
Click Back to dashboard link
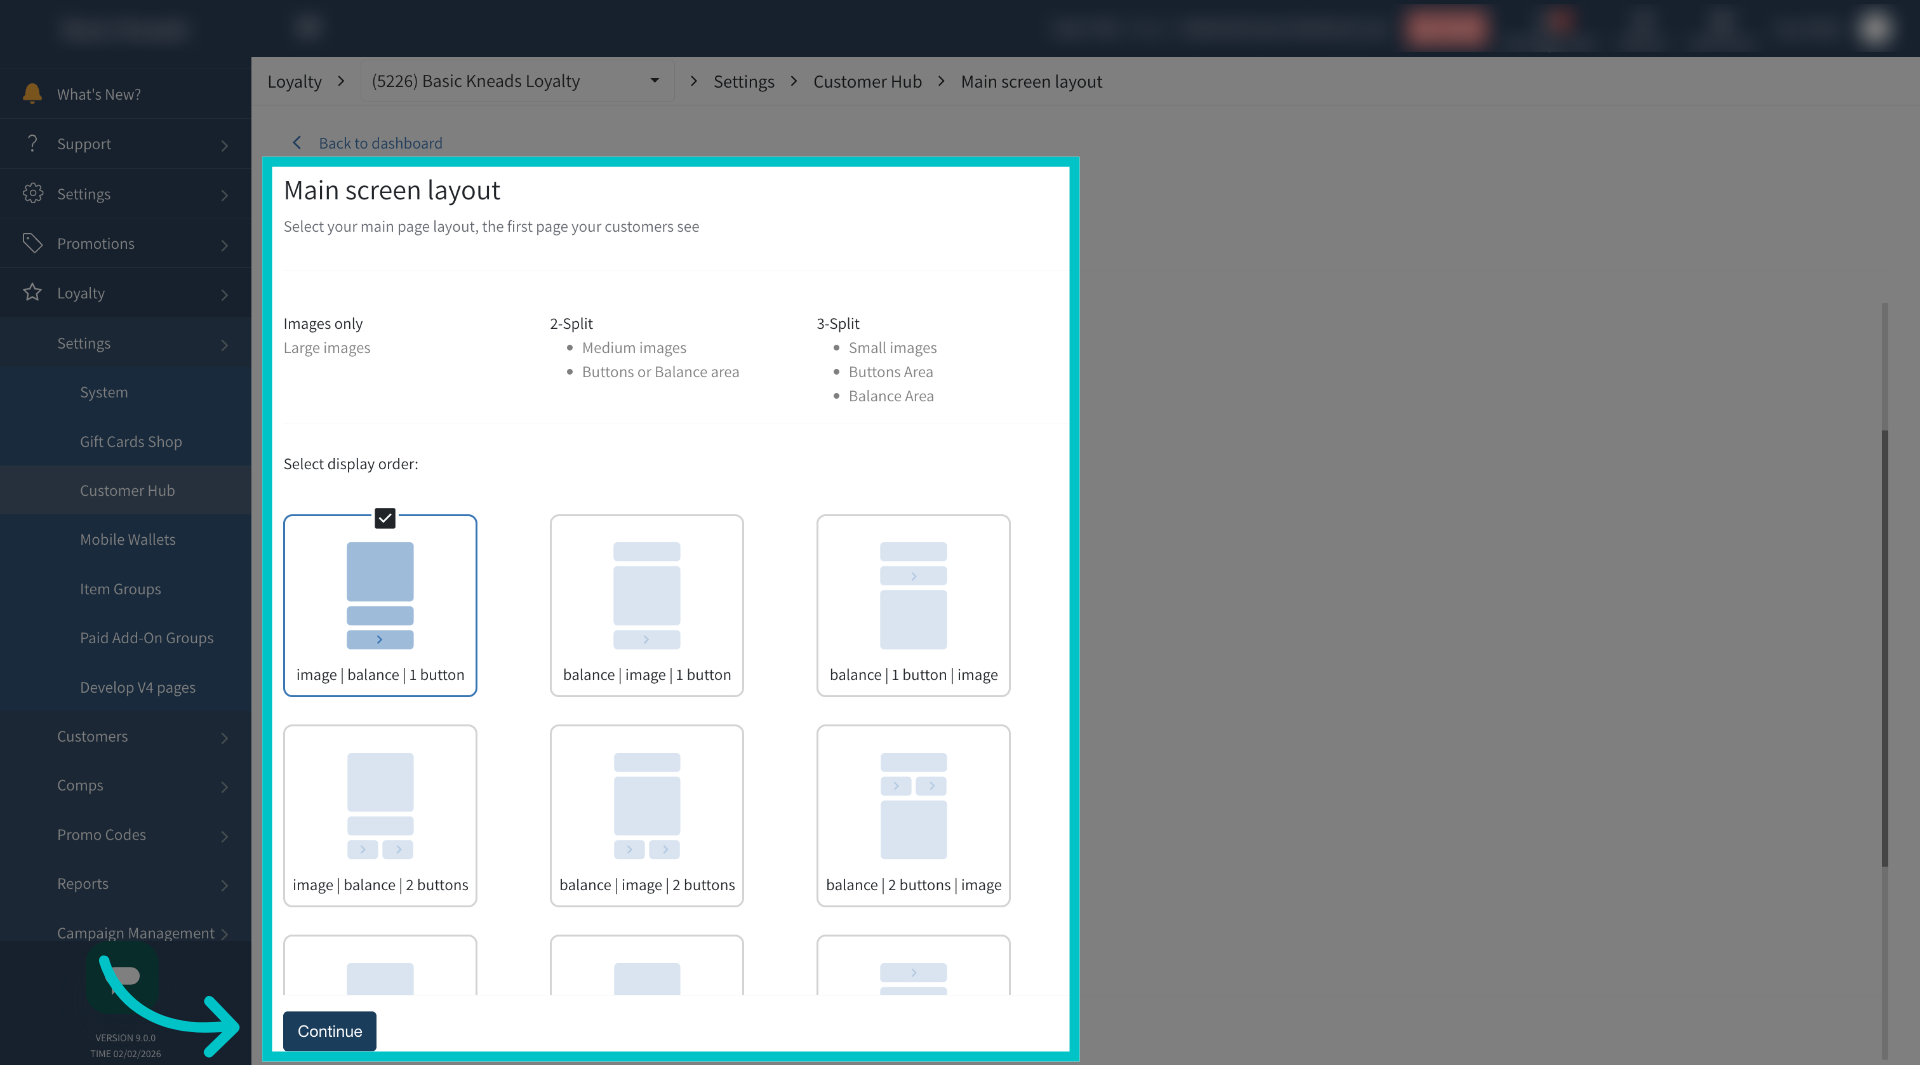pyautogui.click(x=380, y=143)
